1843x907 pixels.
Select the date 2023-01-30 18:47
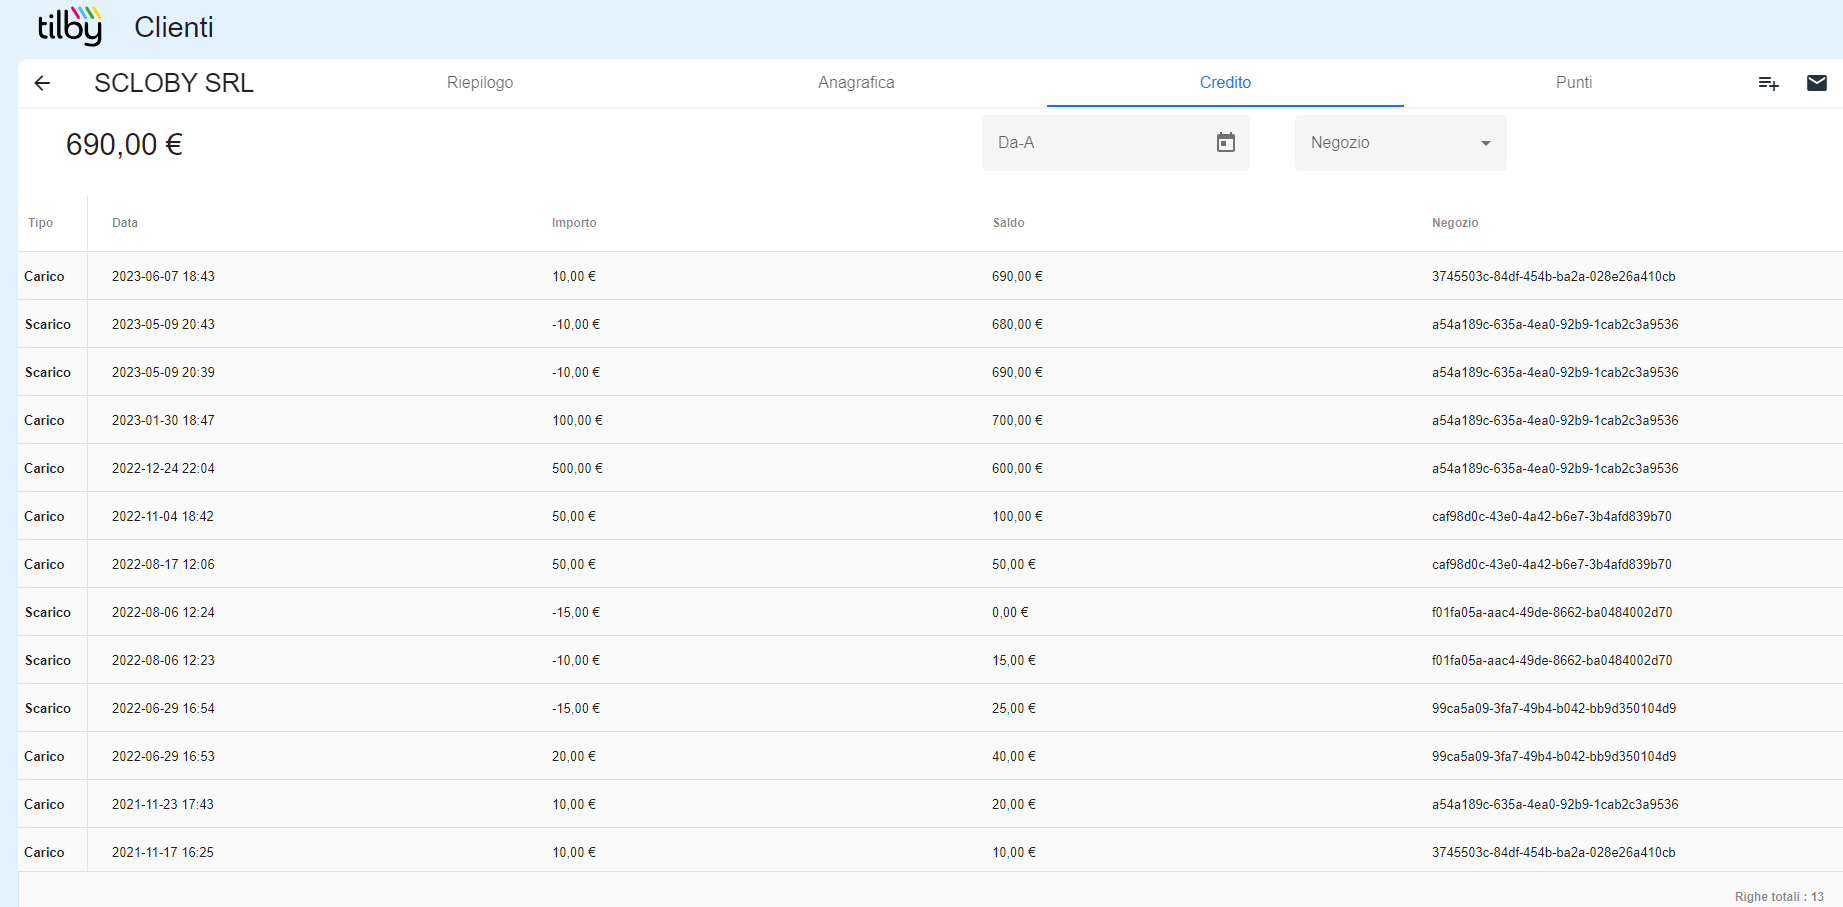click(163, 421)
